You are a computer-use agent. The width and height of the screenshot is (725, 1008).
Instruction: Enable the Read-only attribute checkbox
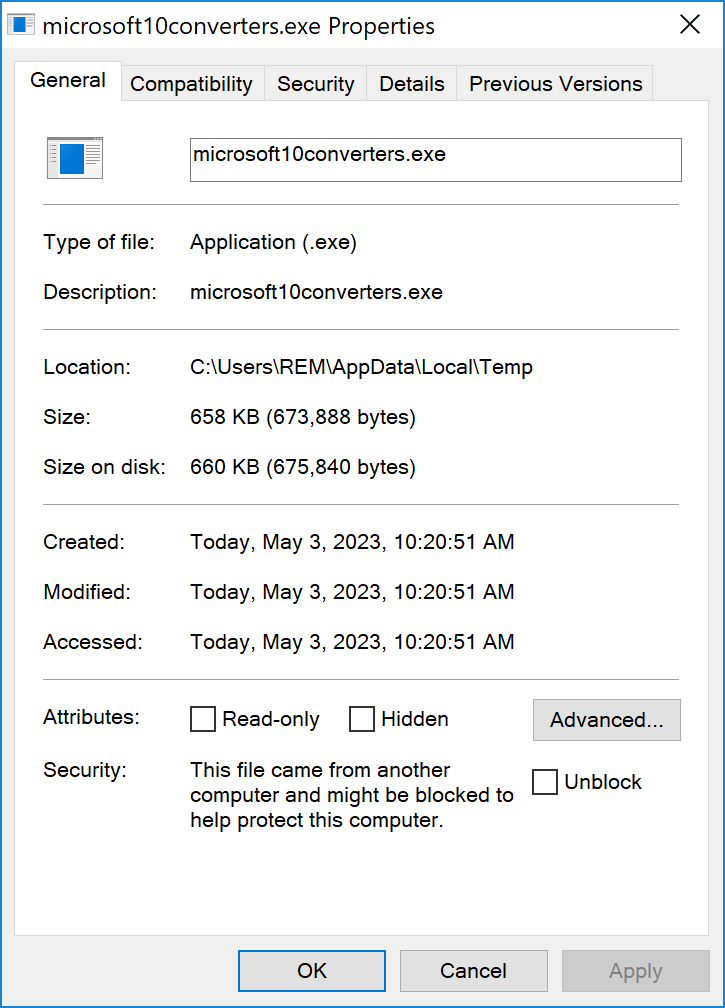[203, 719]
